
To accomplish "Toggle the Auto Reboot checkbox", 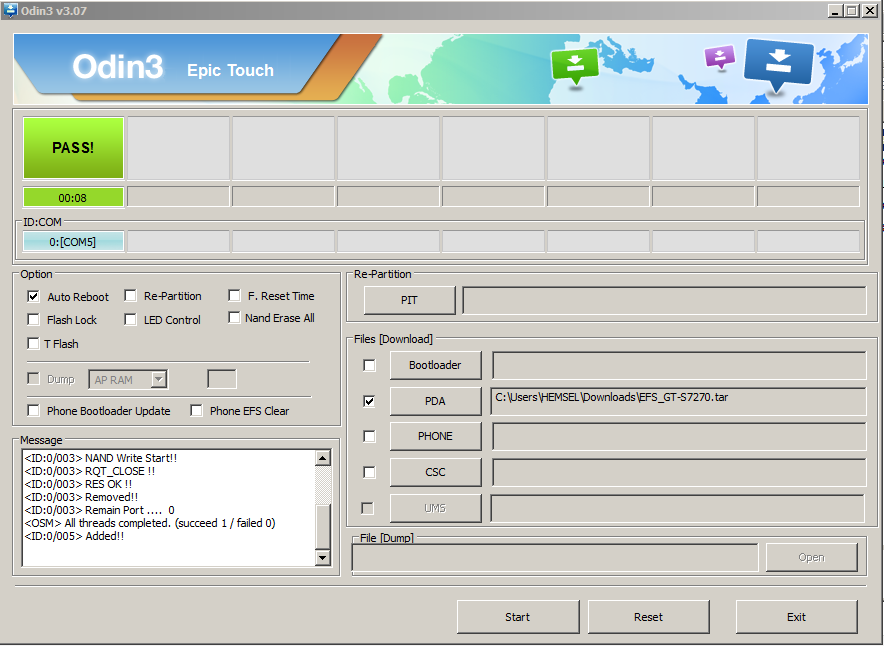I will [33, 296].
